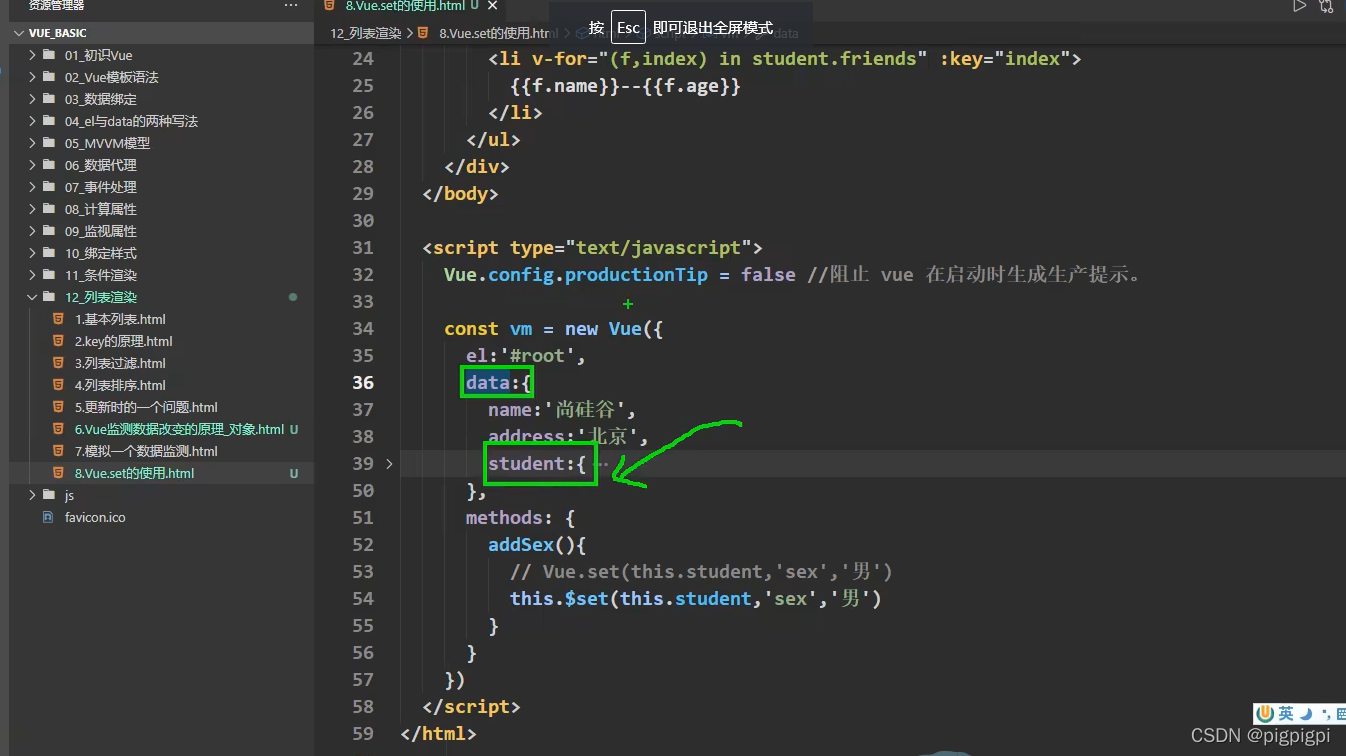Toggle input language 英 indicator
Image resolution: width=1346 pixels, height=756 pixels.
(1285, 713)
